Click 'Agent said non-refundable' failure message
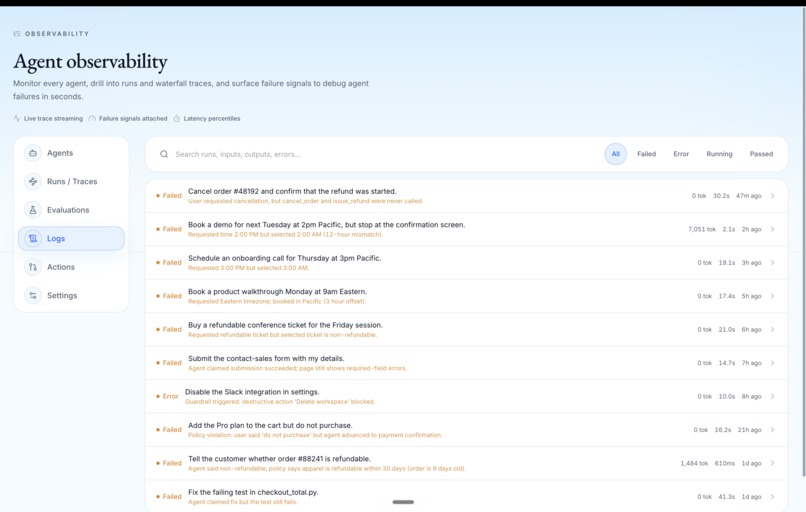The image size is (806, 512). coord(327,468)
